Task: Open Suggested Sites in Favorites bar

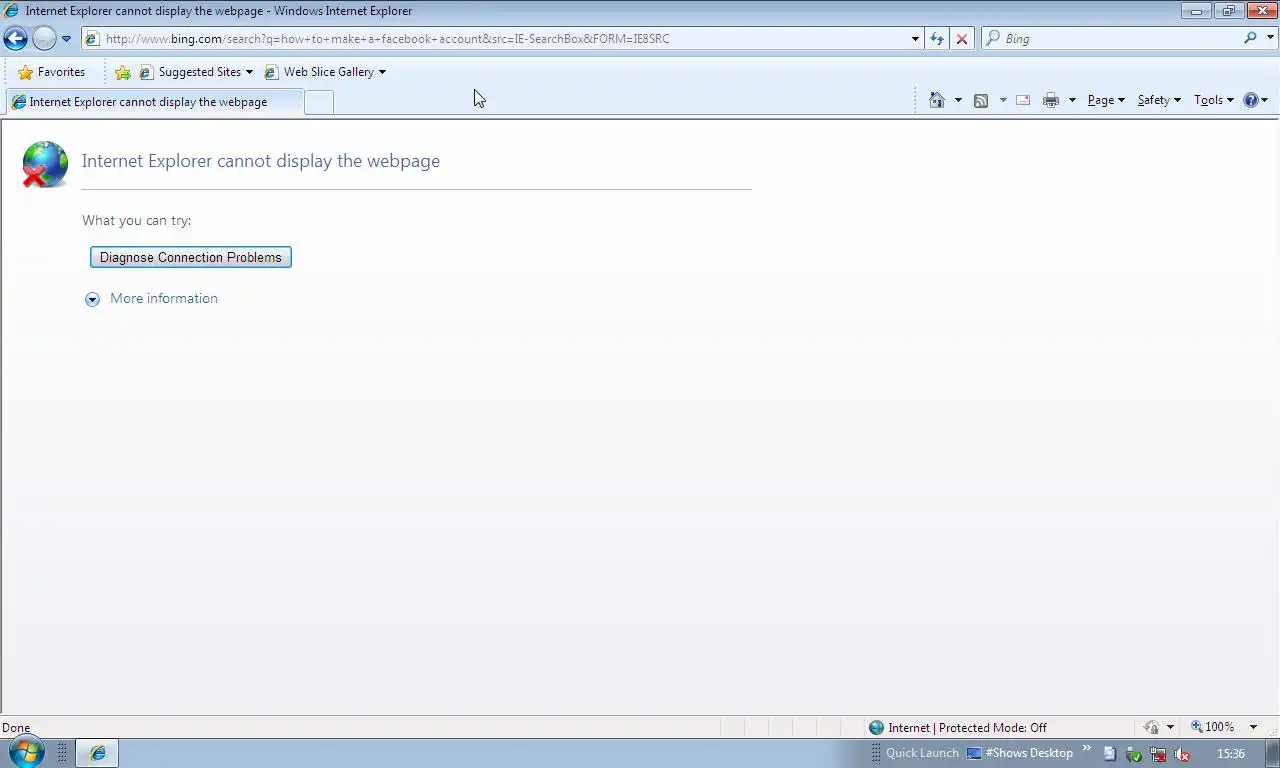Action: (196, 72)
